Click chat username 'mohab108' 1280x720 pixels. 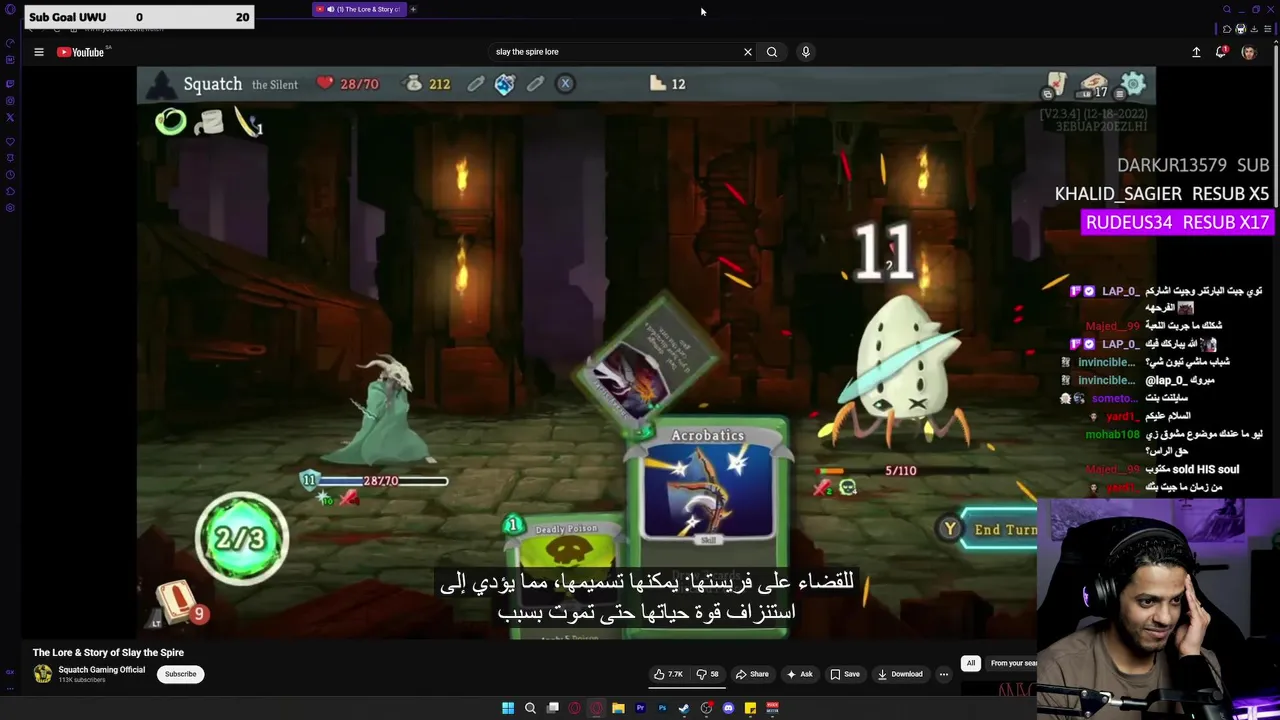click(1112, 434)
